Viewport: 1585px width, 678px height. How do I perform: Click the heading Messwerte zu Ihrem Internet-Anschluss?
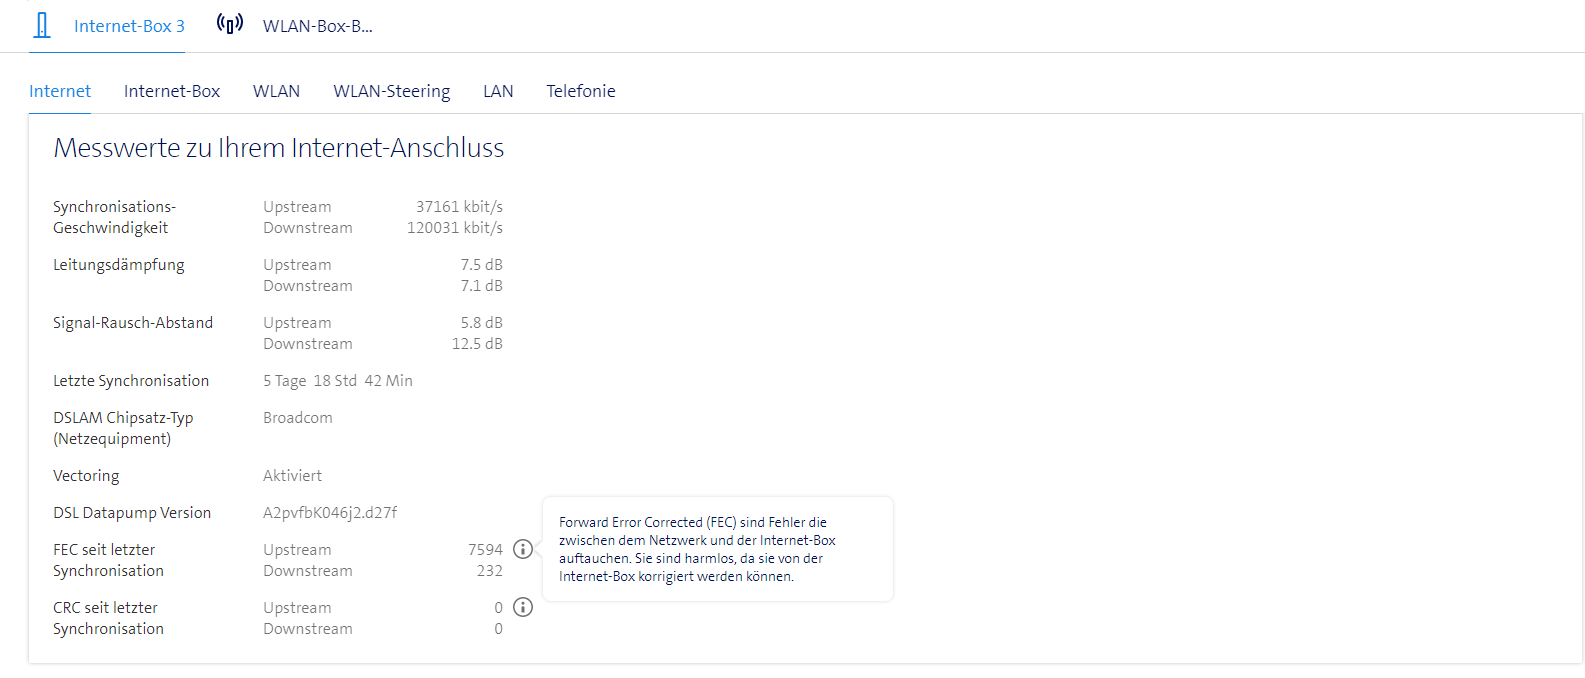coord(278,148)
